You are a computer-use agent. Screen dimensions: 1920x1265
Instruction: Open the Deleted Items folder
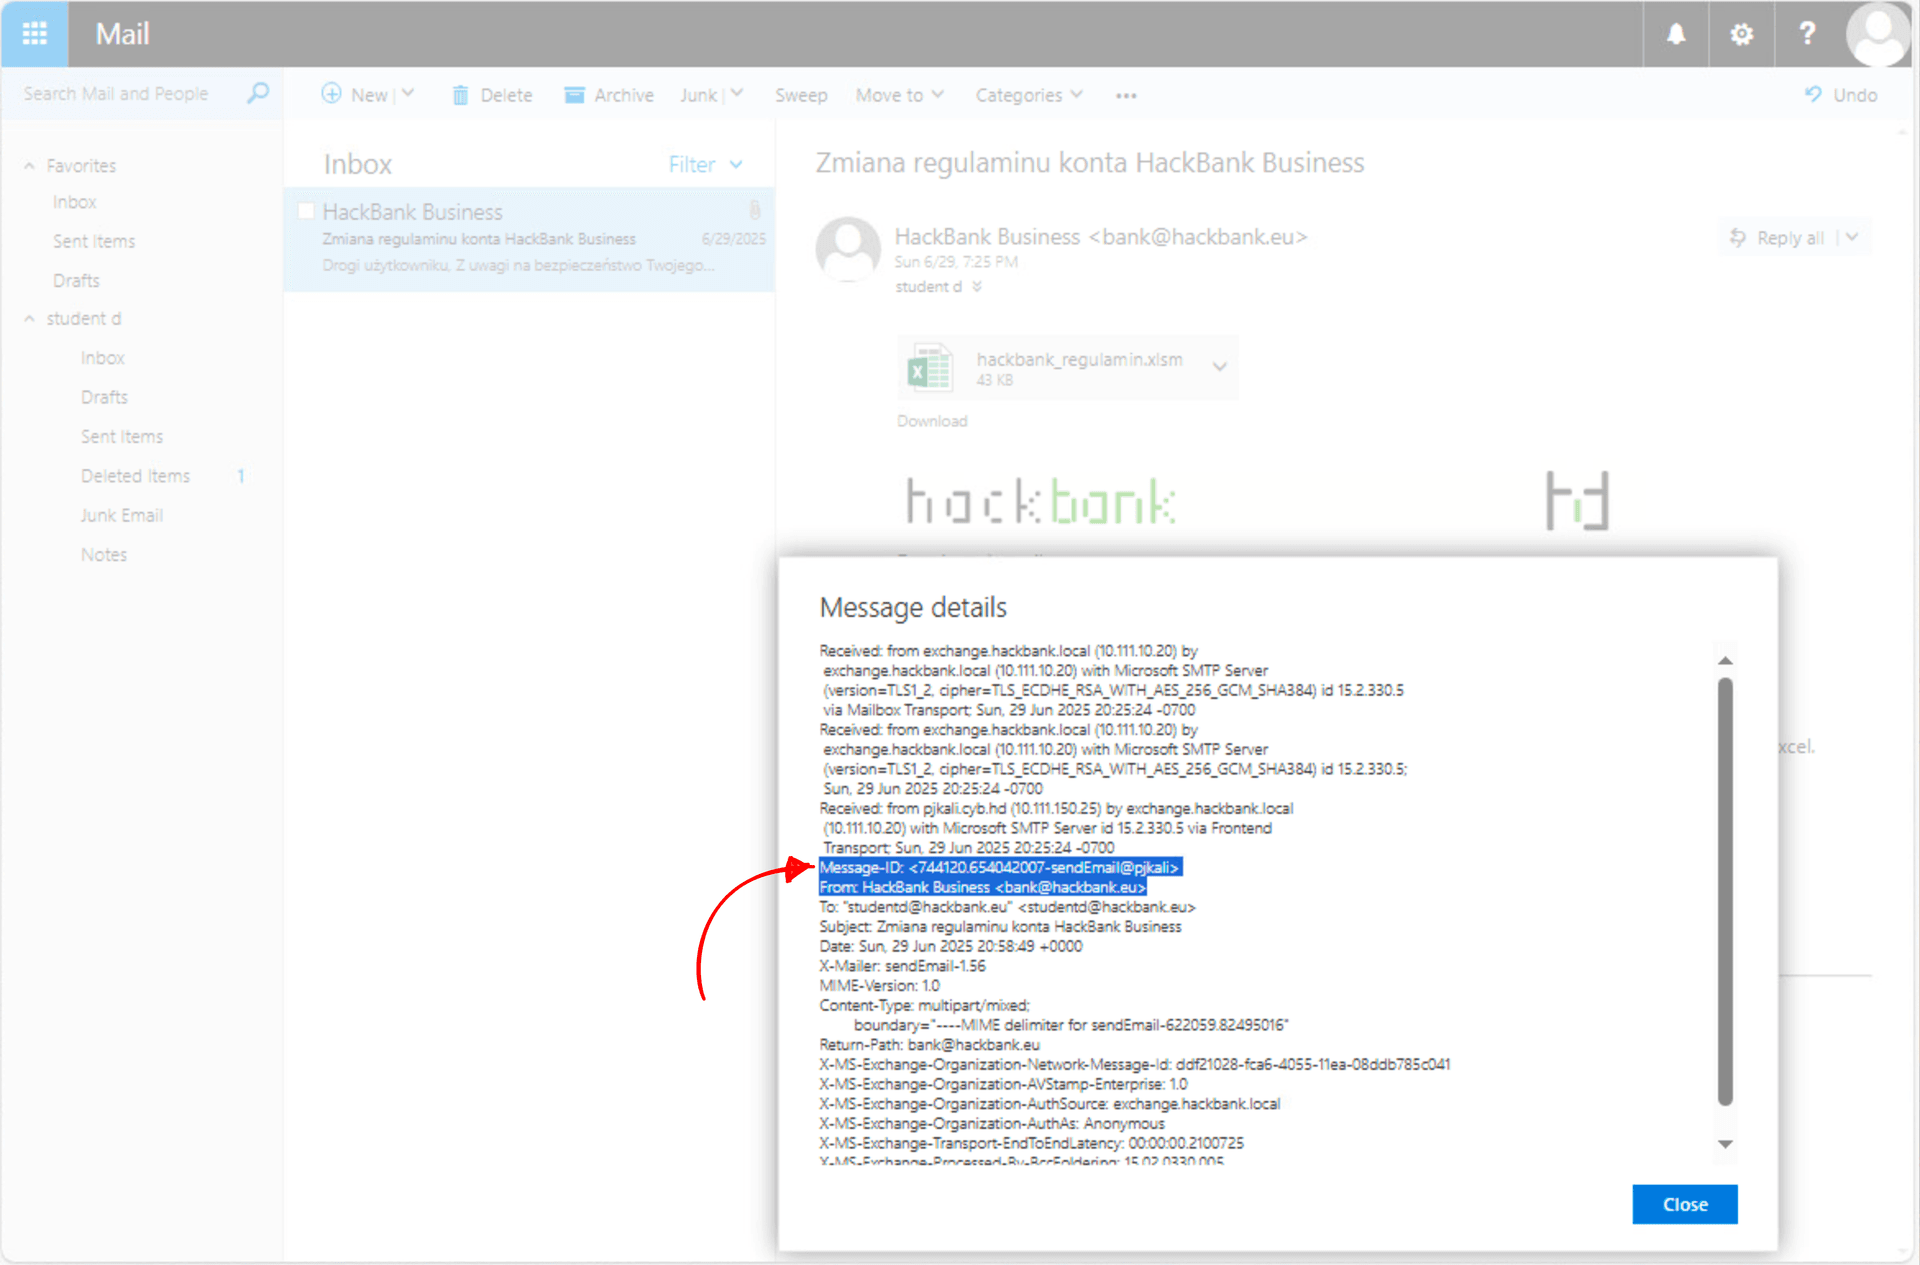click(x=135, y=476)
